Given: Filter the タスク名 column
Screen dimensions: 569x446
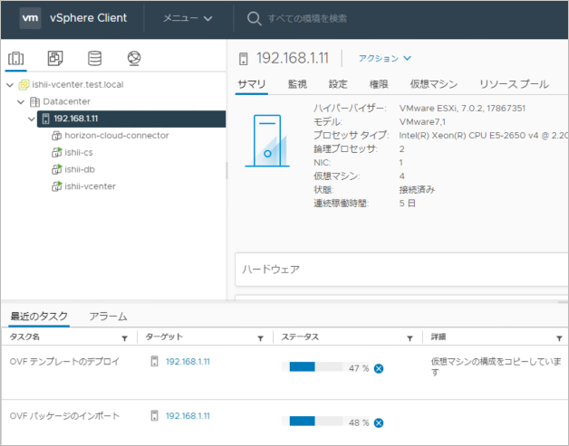Looking at the screenshot, I should pyautogui.click(x=124, y=338).
